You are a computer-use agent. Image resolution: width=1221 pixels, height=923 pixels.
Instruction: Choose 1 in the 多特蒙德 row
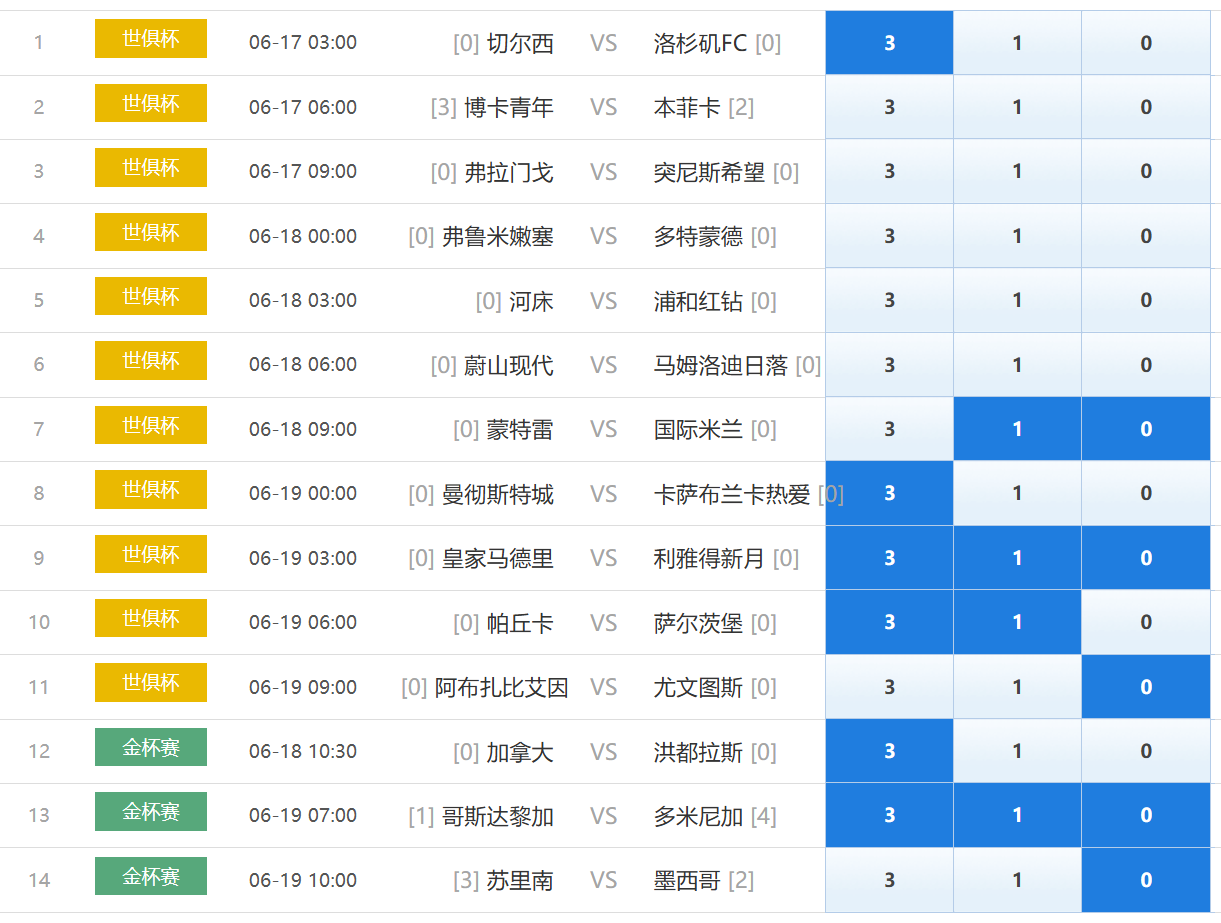(x=1017, y=236)
